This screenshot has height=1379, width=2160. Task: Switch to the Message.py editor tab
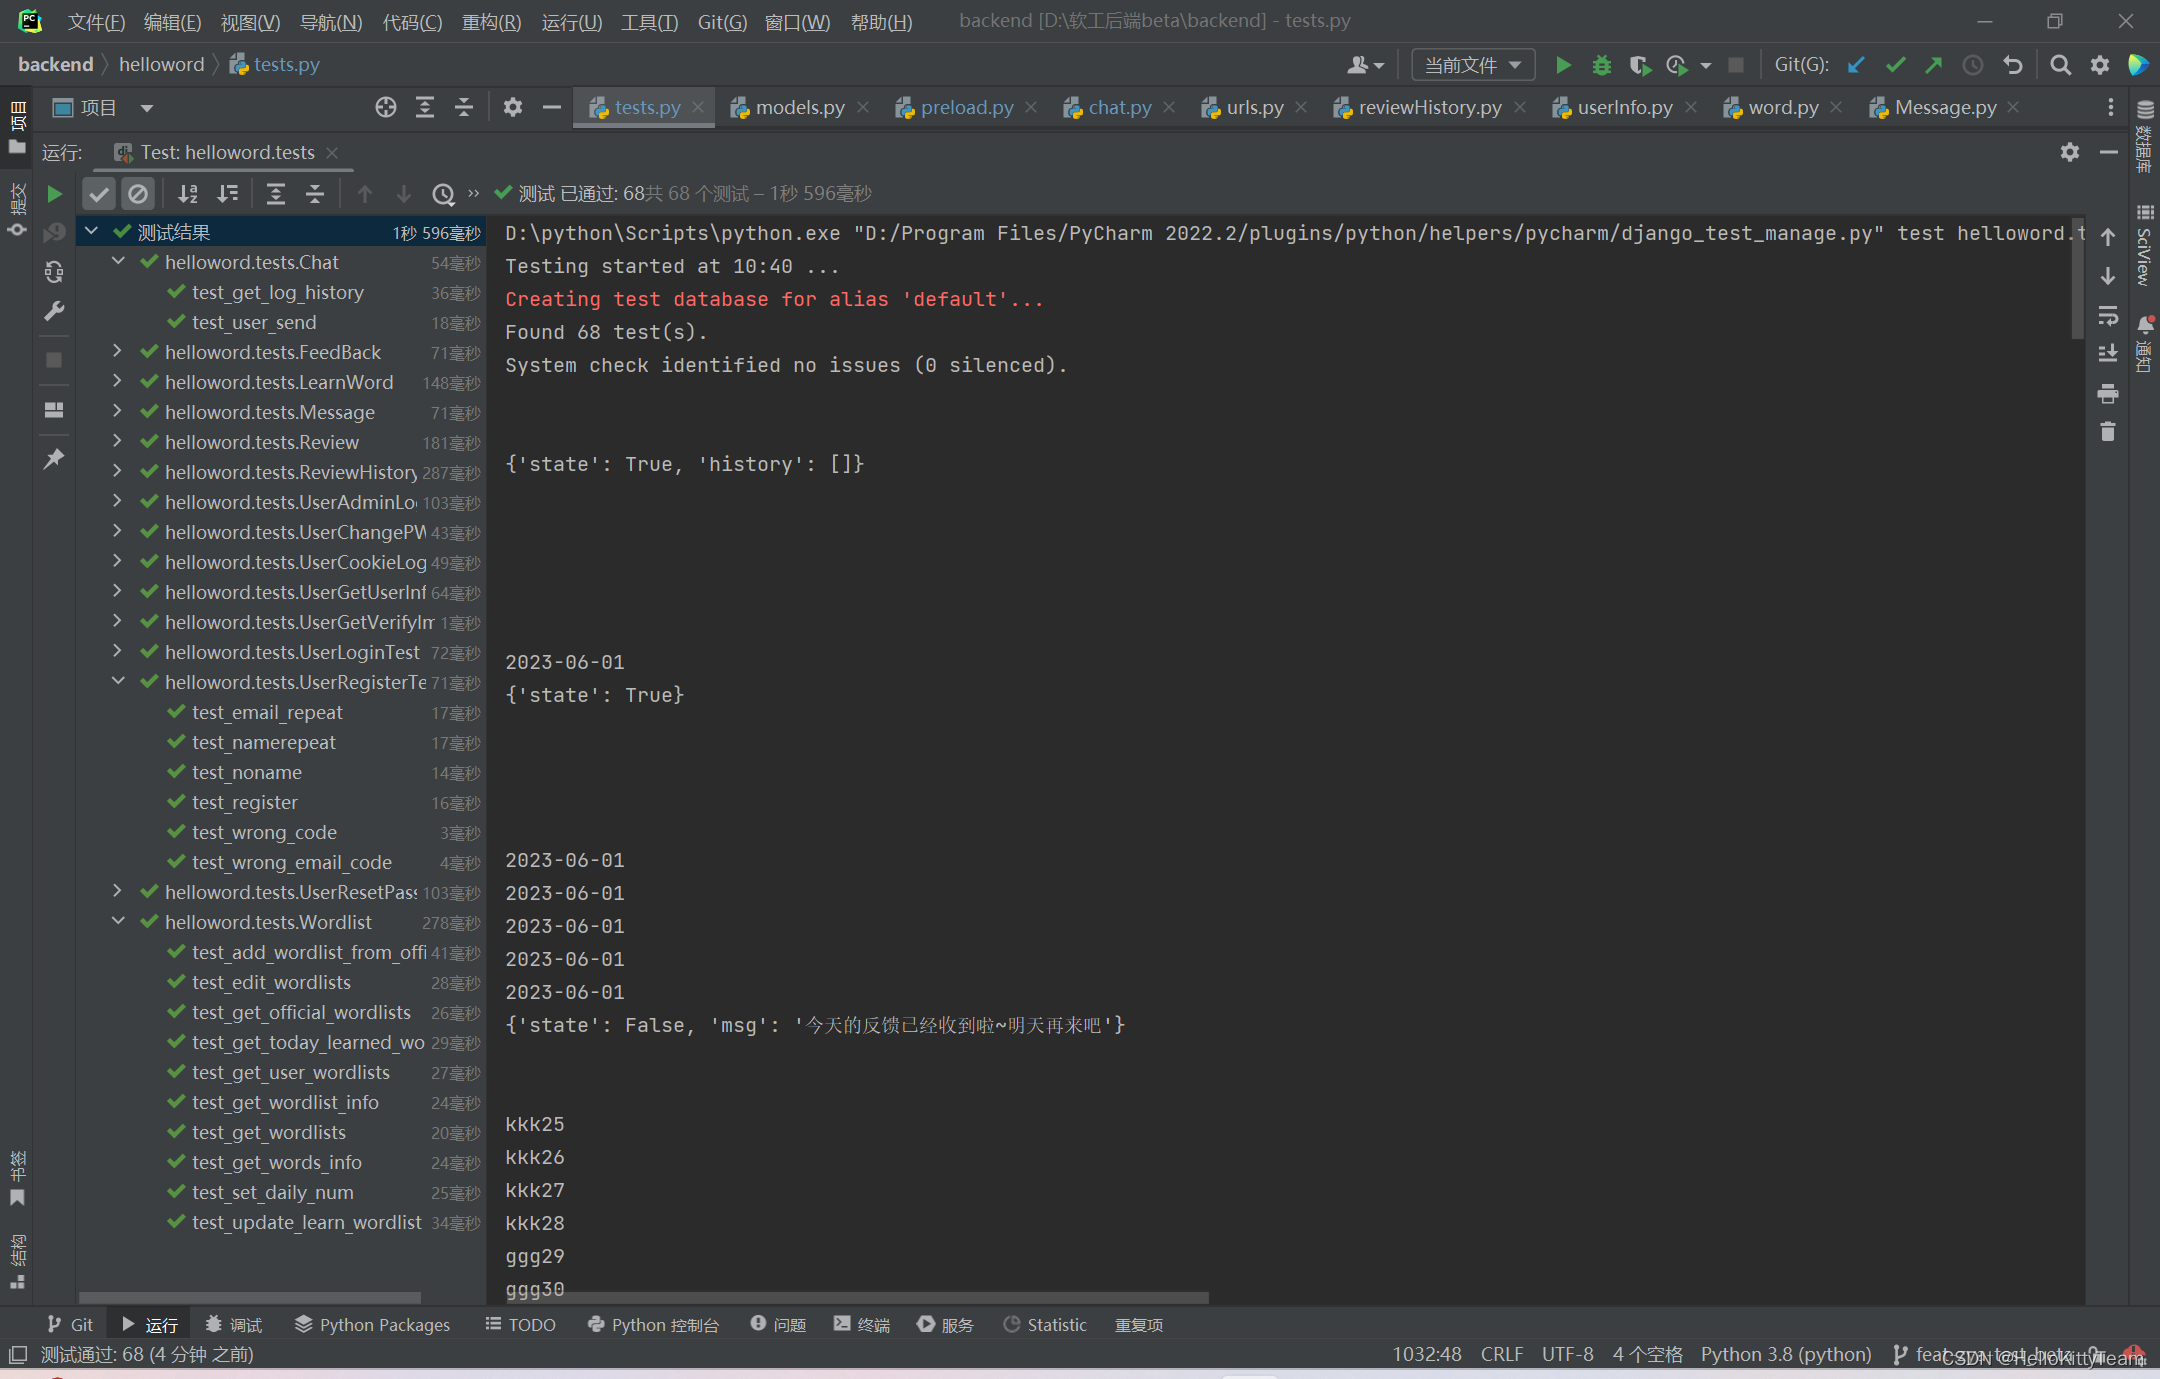pos(1944,107)
